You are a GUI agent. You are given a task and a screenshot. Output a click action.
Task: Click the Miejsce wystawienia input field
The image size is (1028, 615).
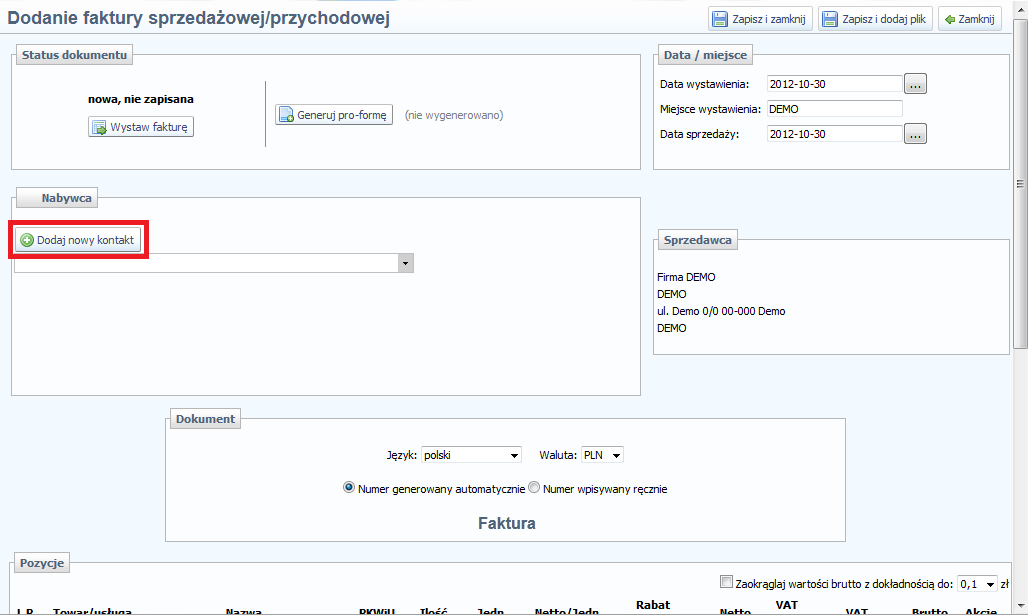point(834,109)
